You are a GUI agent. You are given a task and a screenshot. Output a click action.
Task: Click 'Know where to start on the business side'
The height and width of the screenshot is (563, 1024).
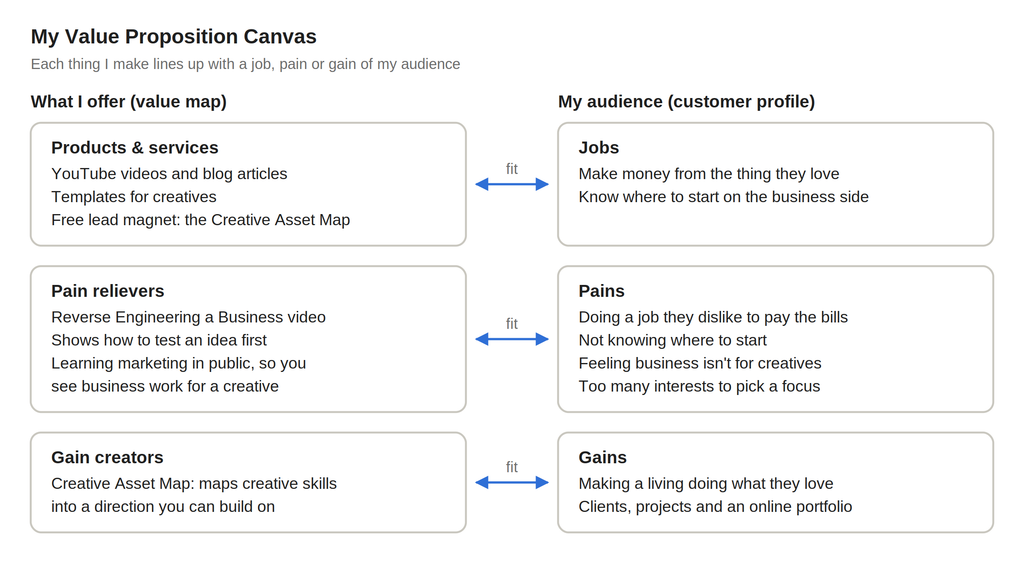click(x=724, y=197)
